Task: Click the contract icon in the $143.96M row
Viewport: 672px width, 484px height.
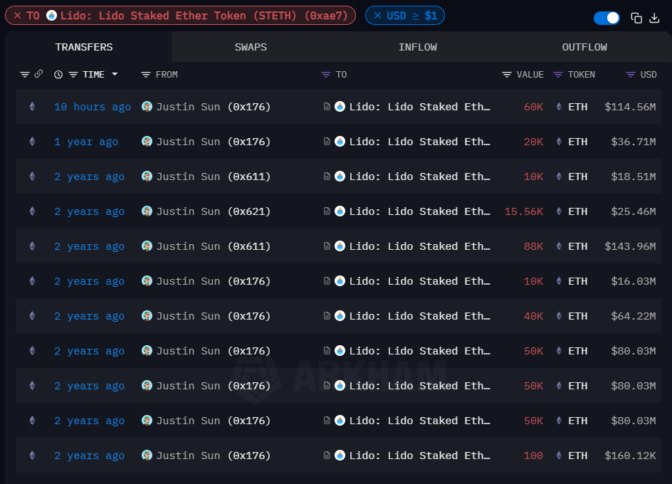Action: tap(327, 246)
